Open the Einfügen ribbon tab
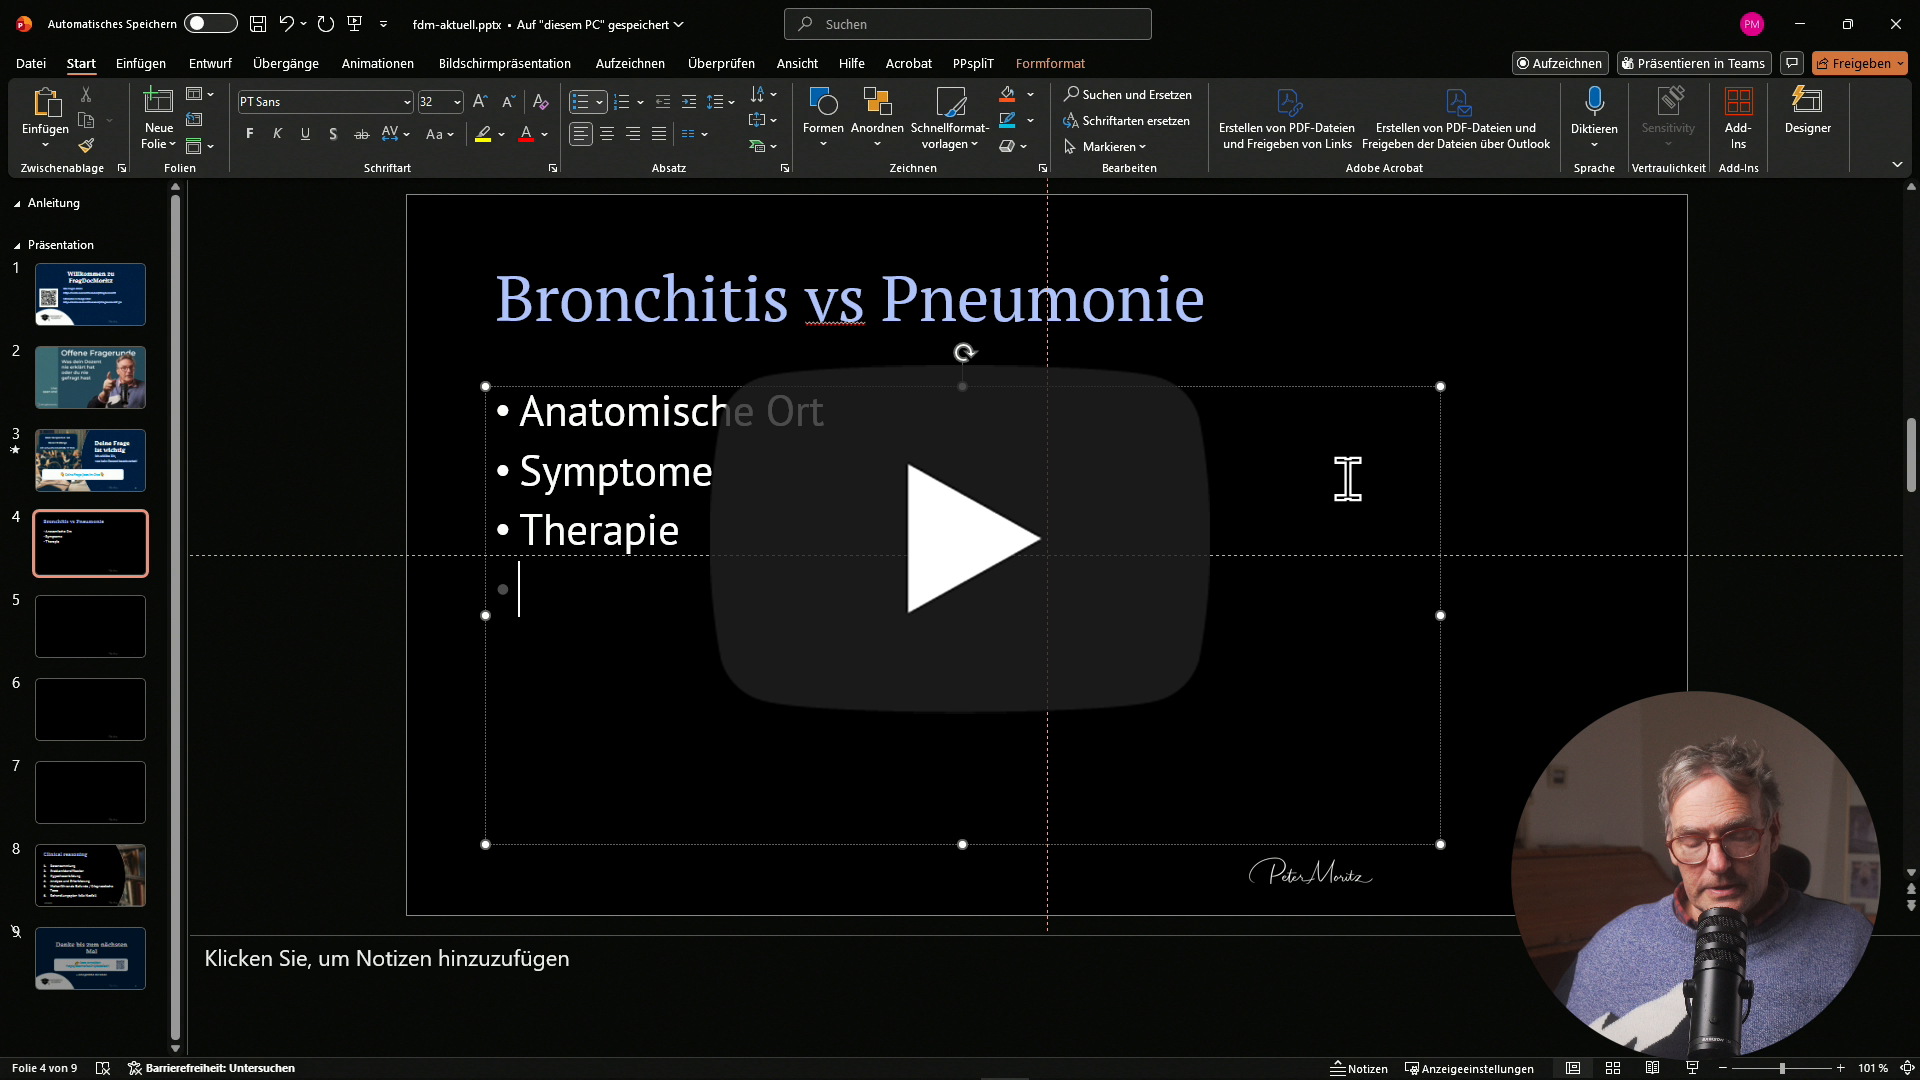The width and height of the screenshot is (1920, 1080). (x=141, y=63)
